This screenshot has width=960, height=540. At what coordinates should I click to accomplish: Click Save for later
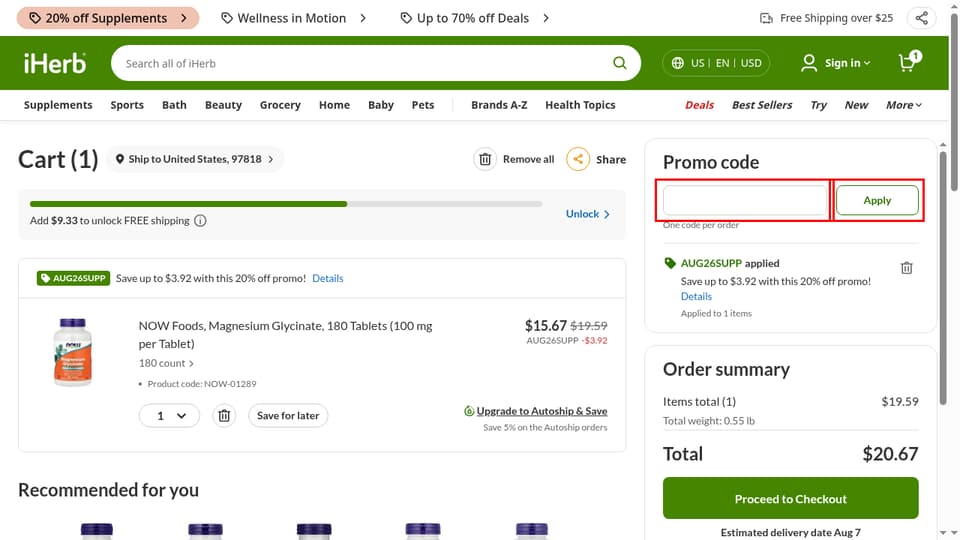coord(288,416)
